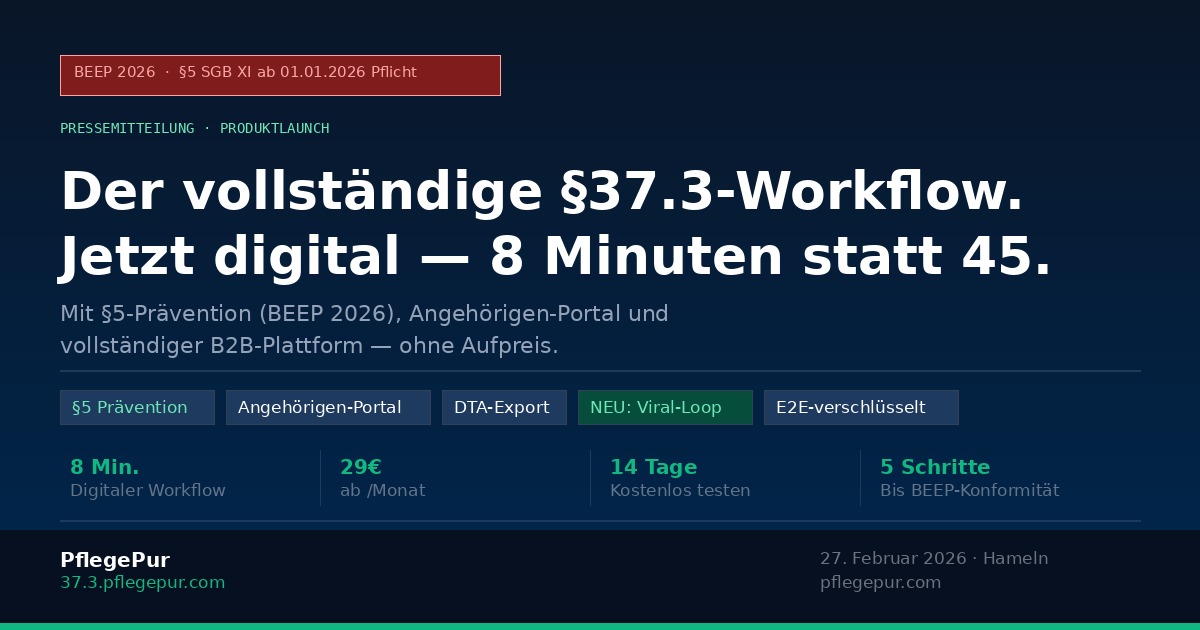Select the '§5 Prävention' tag
1200x630 pixels.
(137, 407)
